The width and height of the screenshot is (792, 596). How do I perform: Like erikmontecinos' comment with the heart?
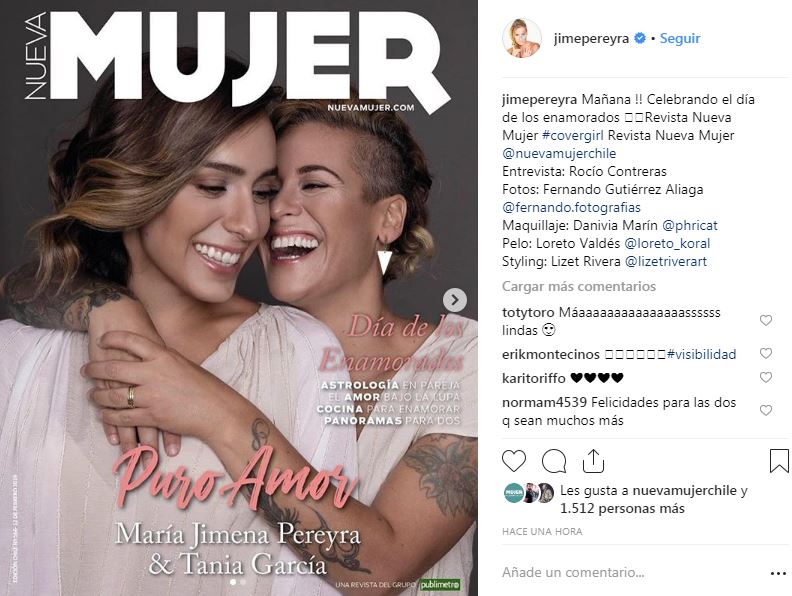[766, 353]
